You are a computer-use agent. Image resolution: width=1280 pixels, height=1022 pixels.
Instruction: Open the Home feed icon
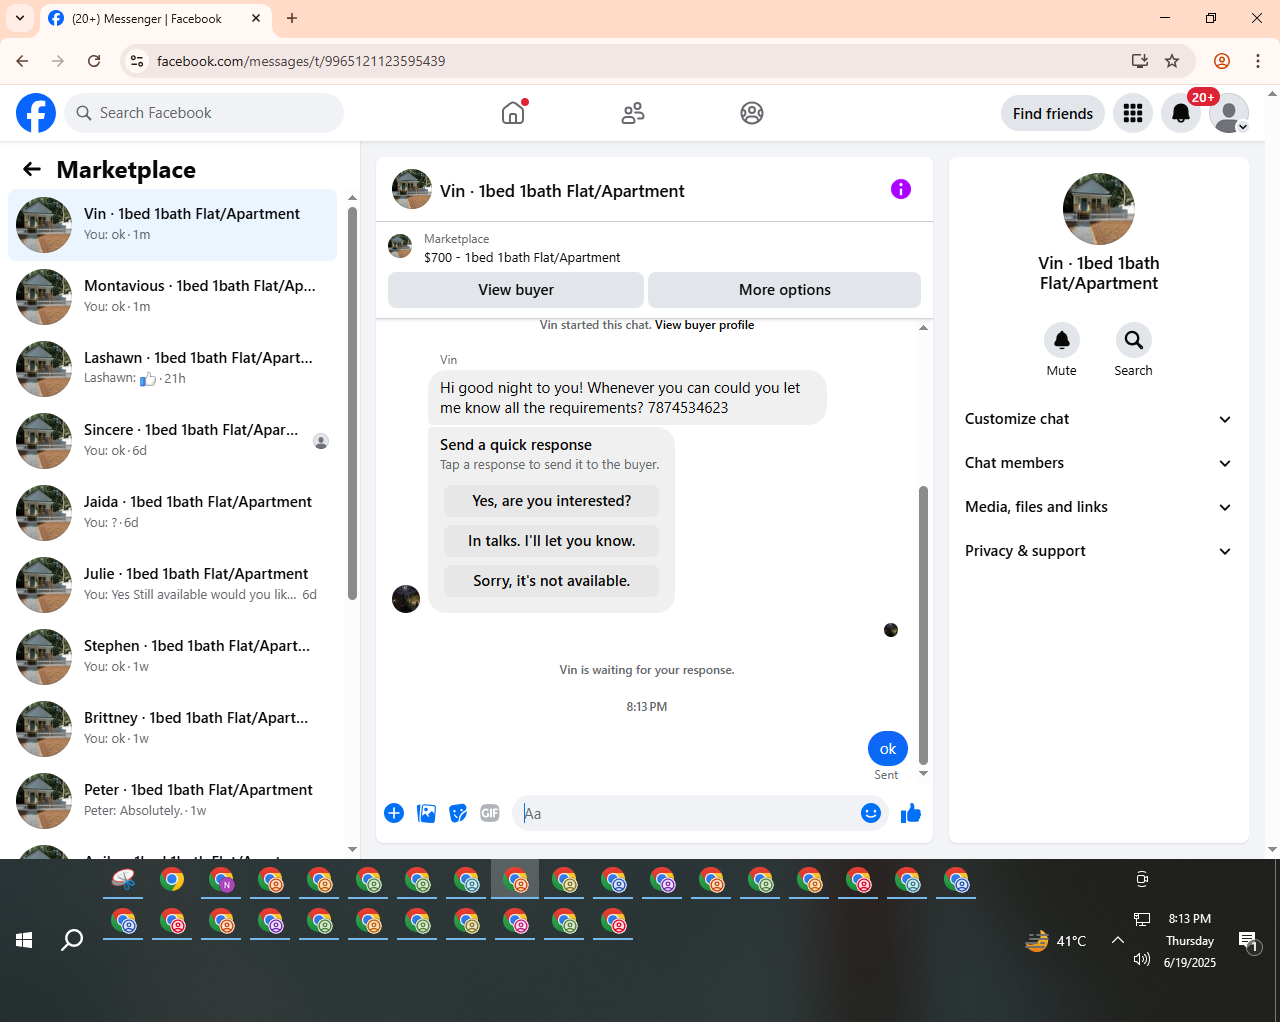pyautogui.click(x=513, y=113)
